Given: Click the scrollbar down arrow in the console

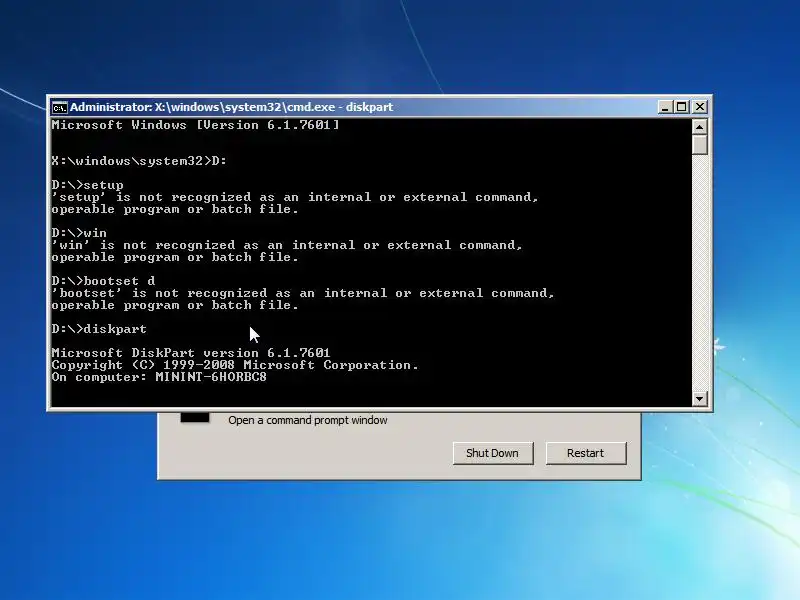Looking at the screenshot, I should pos(699,398).
